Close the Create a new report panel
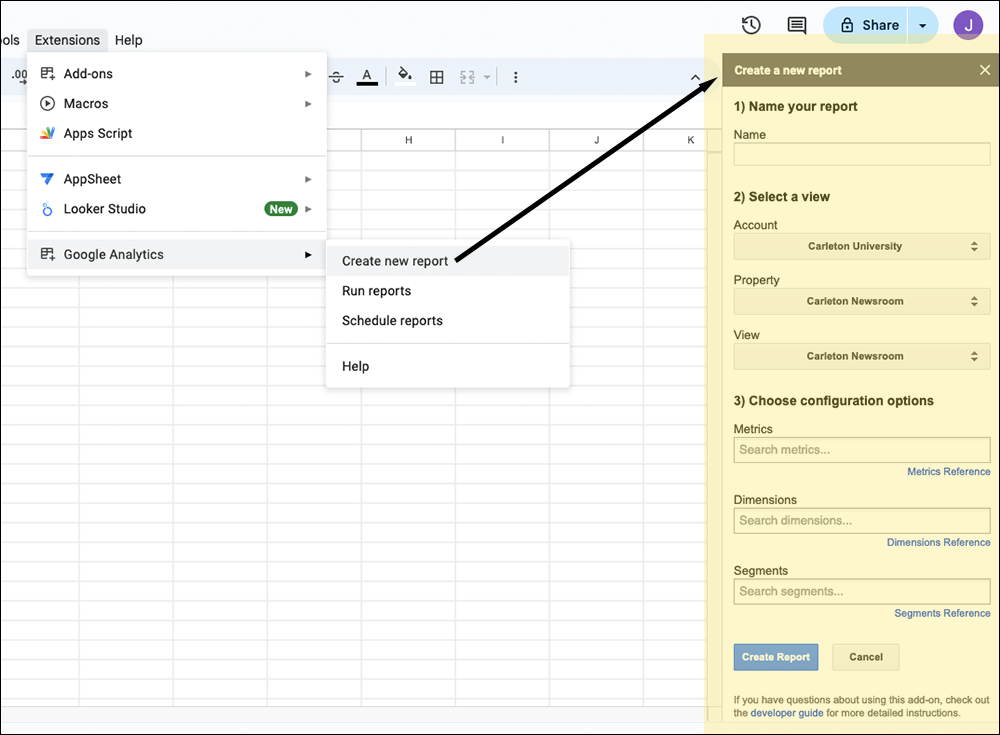Screen dimensions: 1000x735 pos(985,70)
